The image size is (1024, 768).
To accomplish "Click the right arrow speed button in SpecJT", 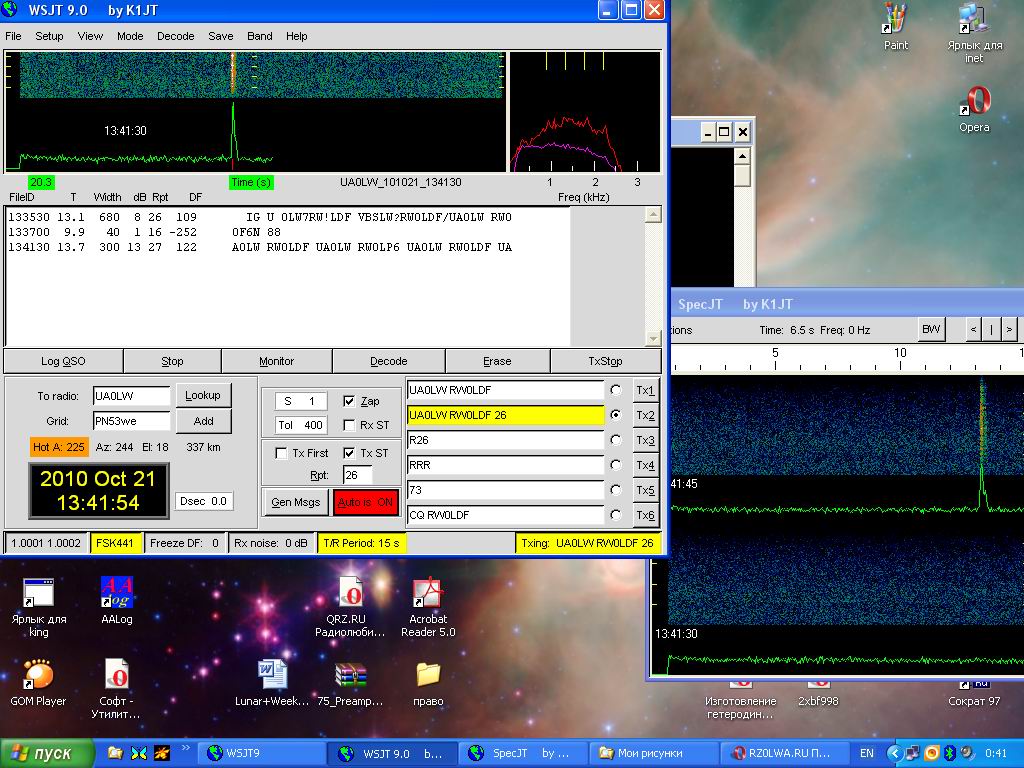I will (x=1009, y=330).
